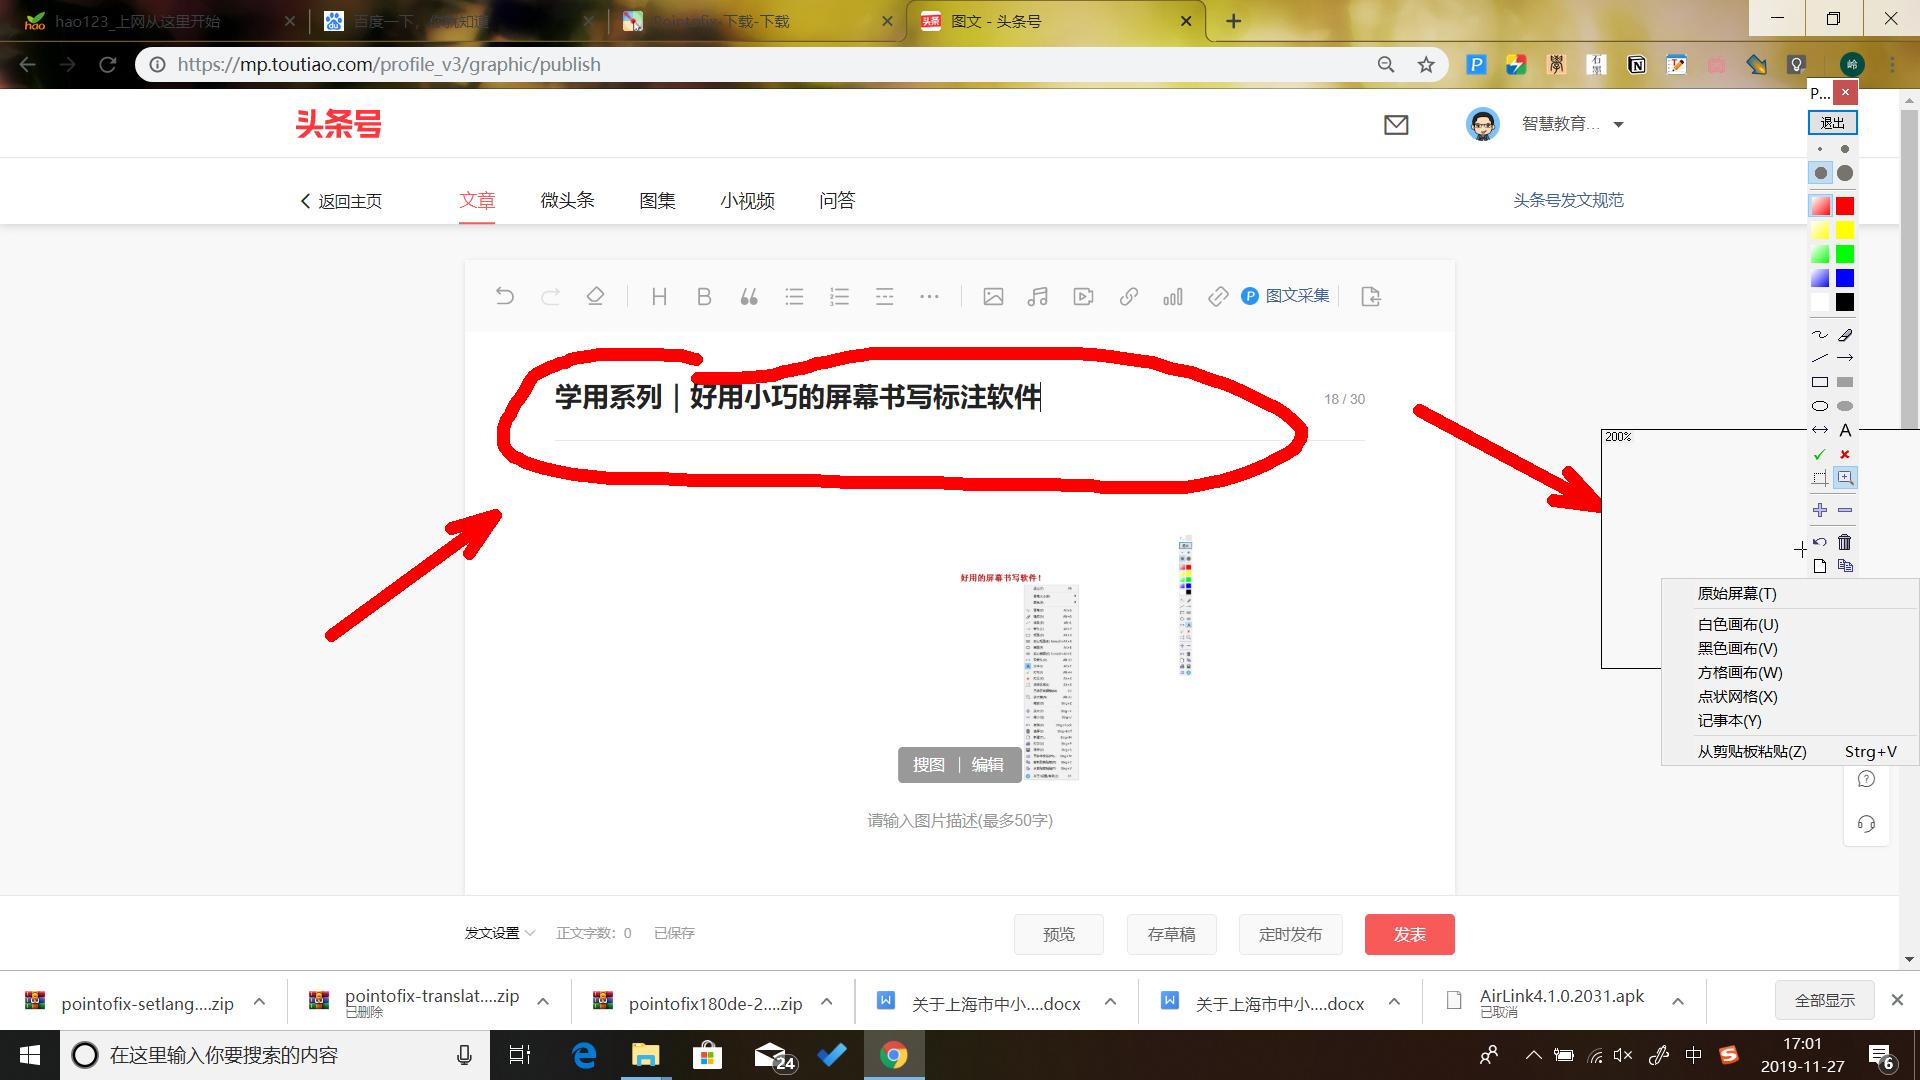Screen dimensions: 1920x1080
Task: Open the 头条号发文规范 link
Action: (x=1567, y=200)
